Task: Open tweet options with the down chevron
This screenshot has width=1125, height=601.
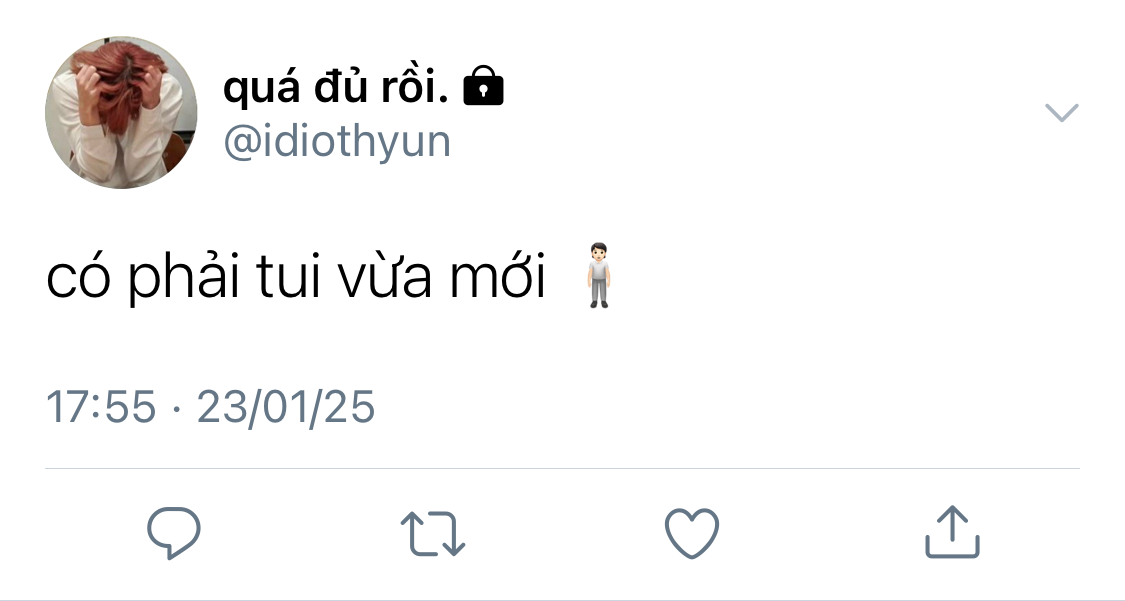Action: tap(1062, 113)
